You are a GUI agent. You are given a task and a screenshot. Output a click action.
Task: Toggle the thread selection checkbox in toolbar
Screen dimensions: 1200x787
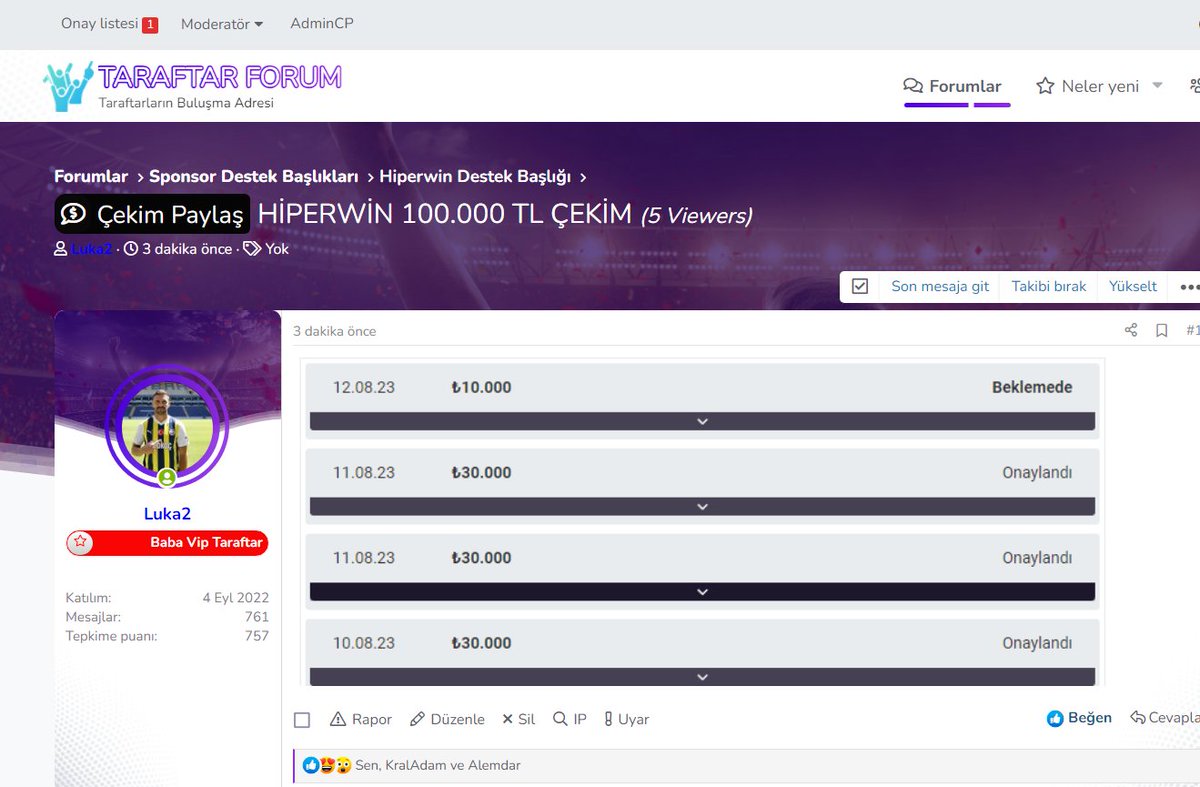[860, 286]
